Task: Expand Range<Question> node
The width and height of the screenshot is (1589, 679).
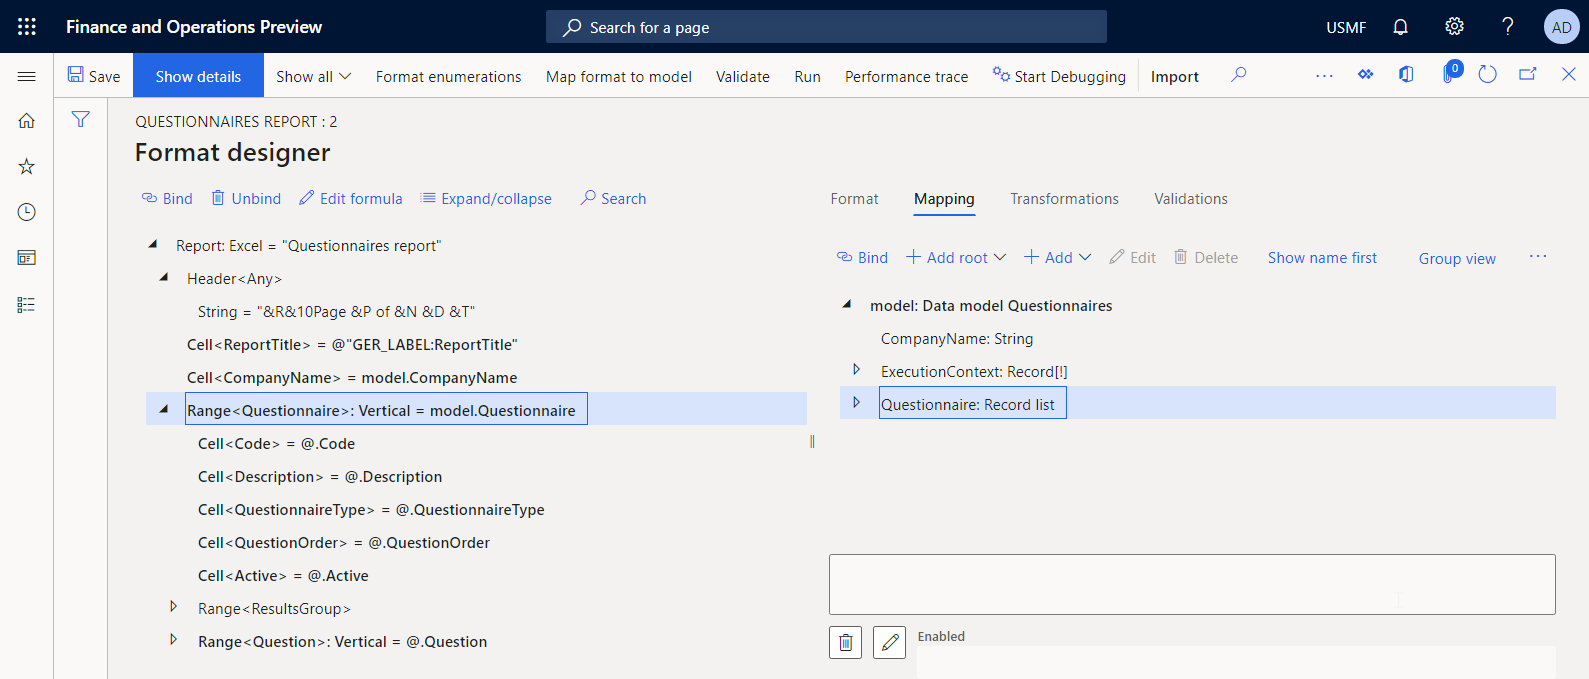Action: [174, 640]
